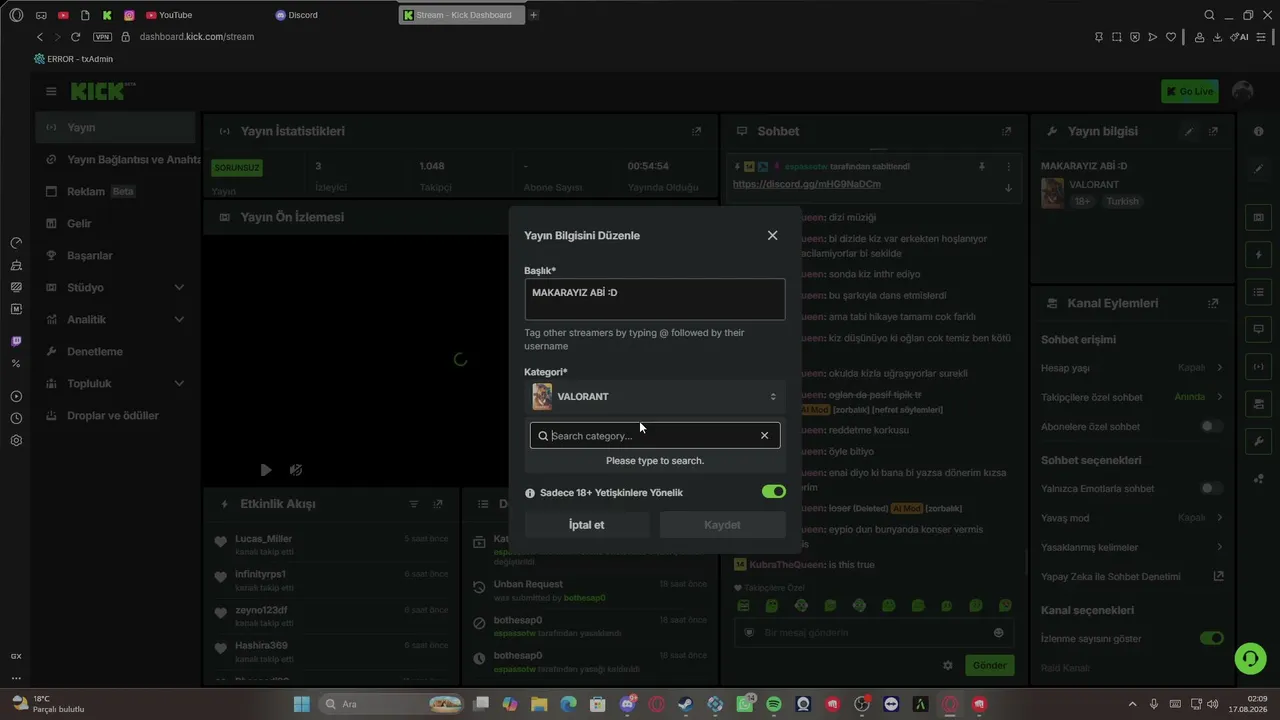The image size is (1280, 720).
Task: Click the pencil icon in Yayın bilgisi header
Action: [1189, 131]
